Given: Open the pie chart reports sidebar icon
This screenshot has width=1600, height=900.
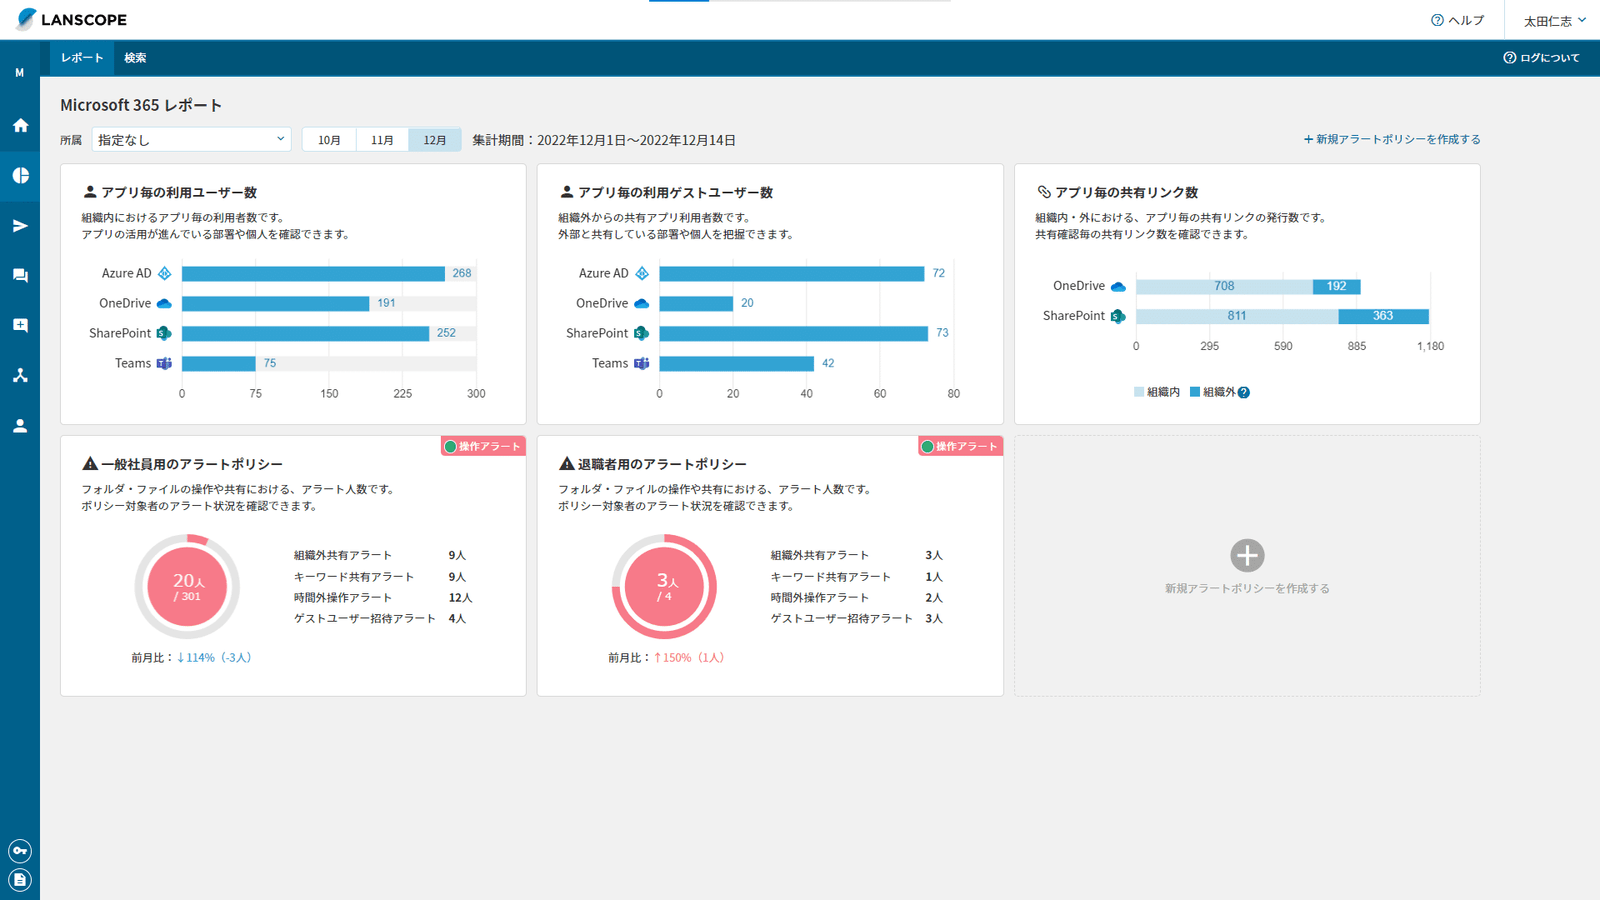Looking at the screenshot, I should (20, 175).
